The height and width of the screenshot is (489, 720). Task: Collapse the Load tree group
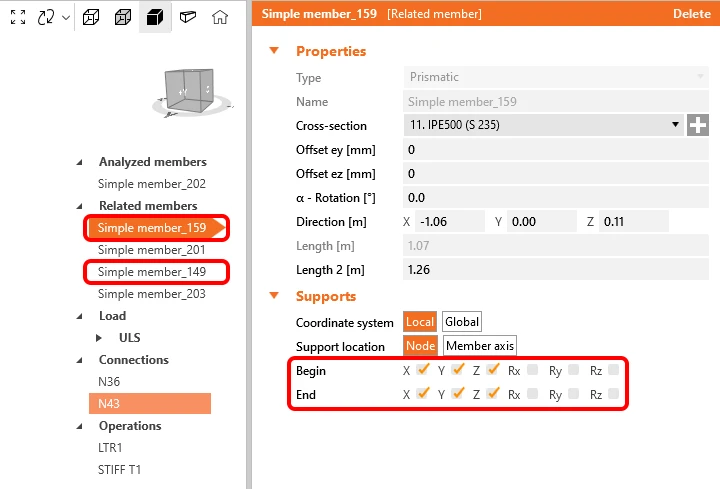(79, 316)
